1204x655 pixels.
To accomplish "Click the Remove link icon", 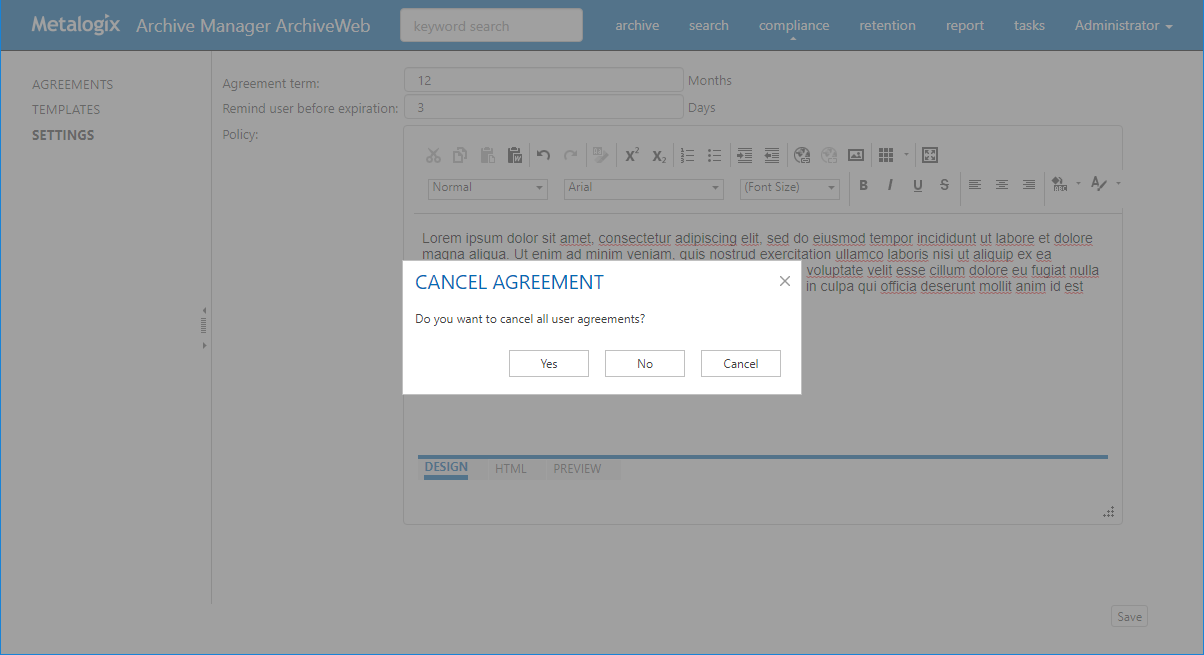I will (x=828, y=155).
